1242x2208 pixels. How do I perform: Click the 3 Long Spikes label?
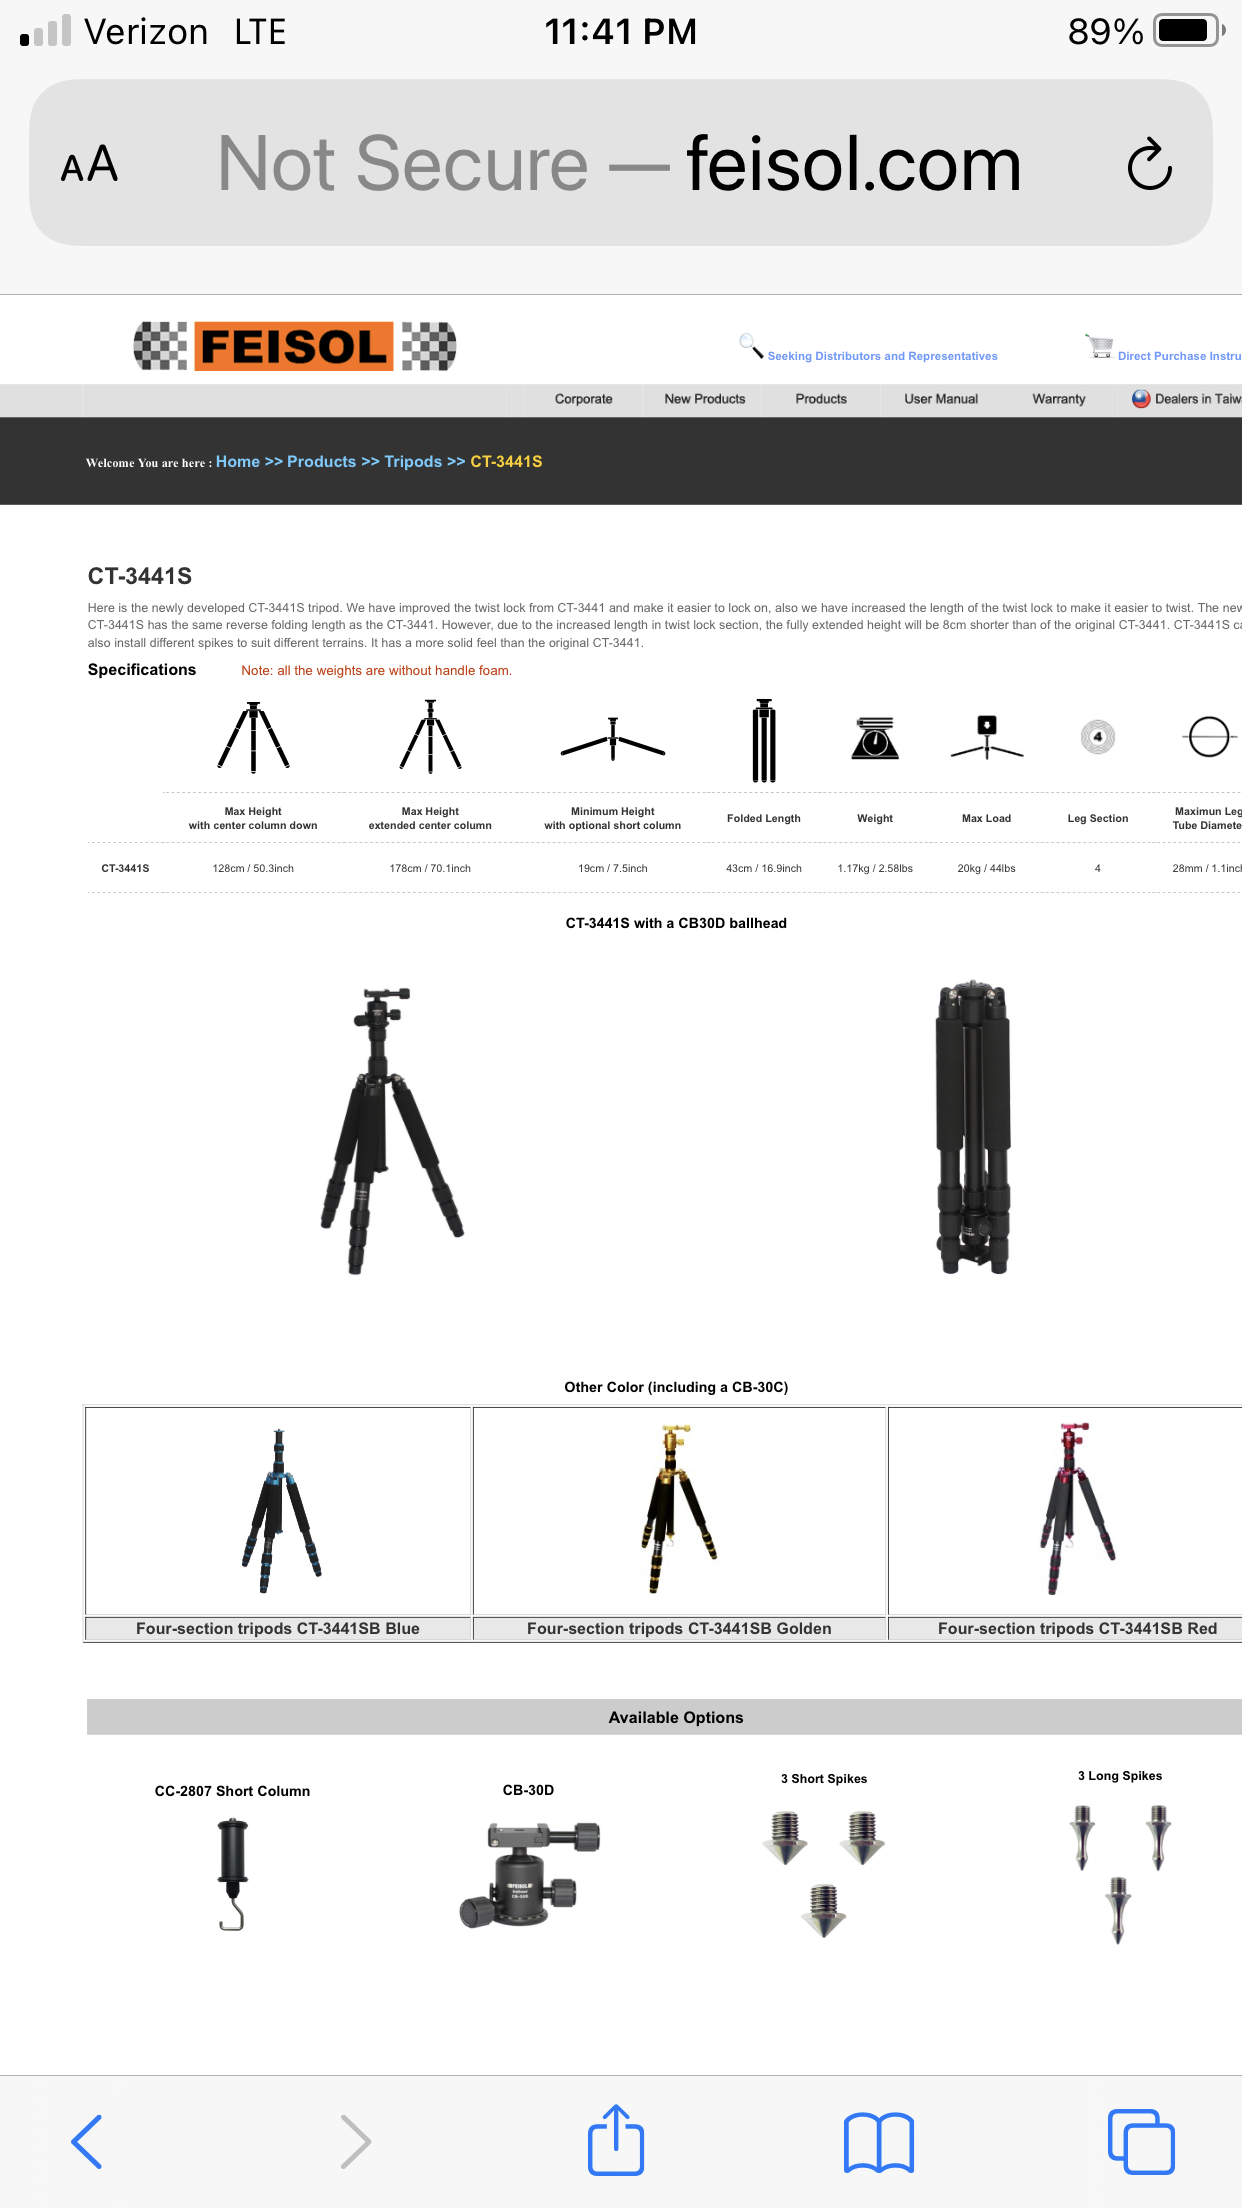click(1120, 1775)
